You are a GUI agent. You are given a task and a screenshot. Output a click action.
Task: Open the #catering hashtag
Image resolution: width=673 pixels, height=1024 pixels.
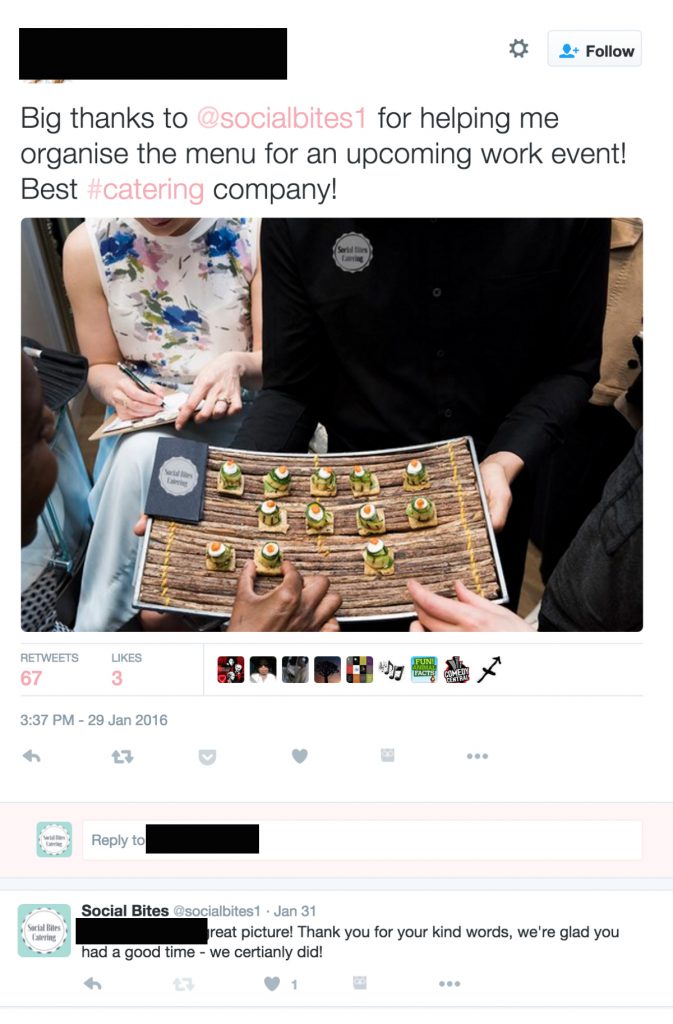(x=145, y=189)
